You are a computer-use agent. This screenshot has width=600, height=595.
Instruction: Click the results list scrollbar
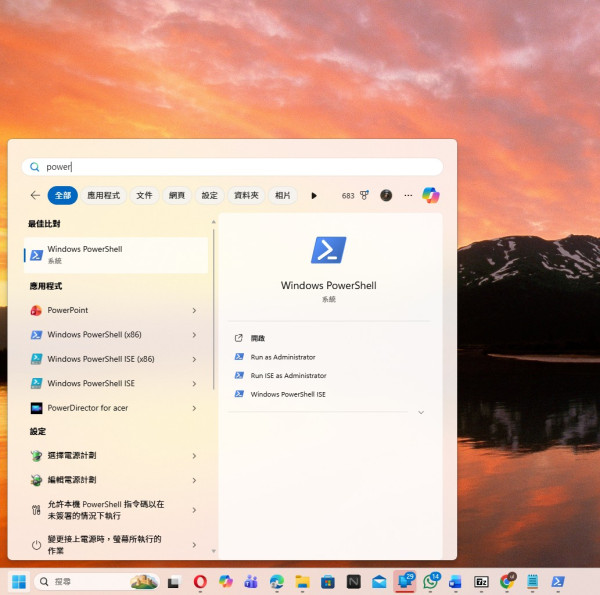(214, 309)
